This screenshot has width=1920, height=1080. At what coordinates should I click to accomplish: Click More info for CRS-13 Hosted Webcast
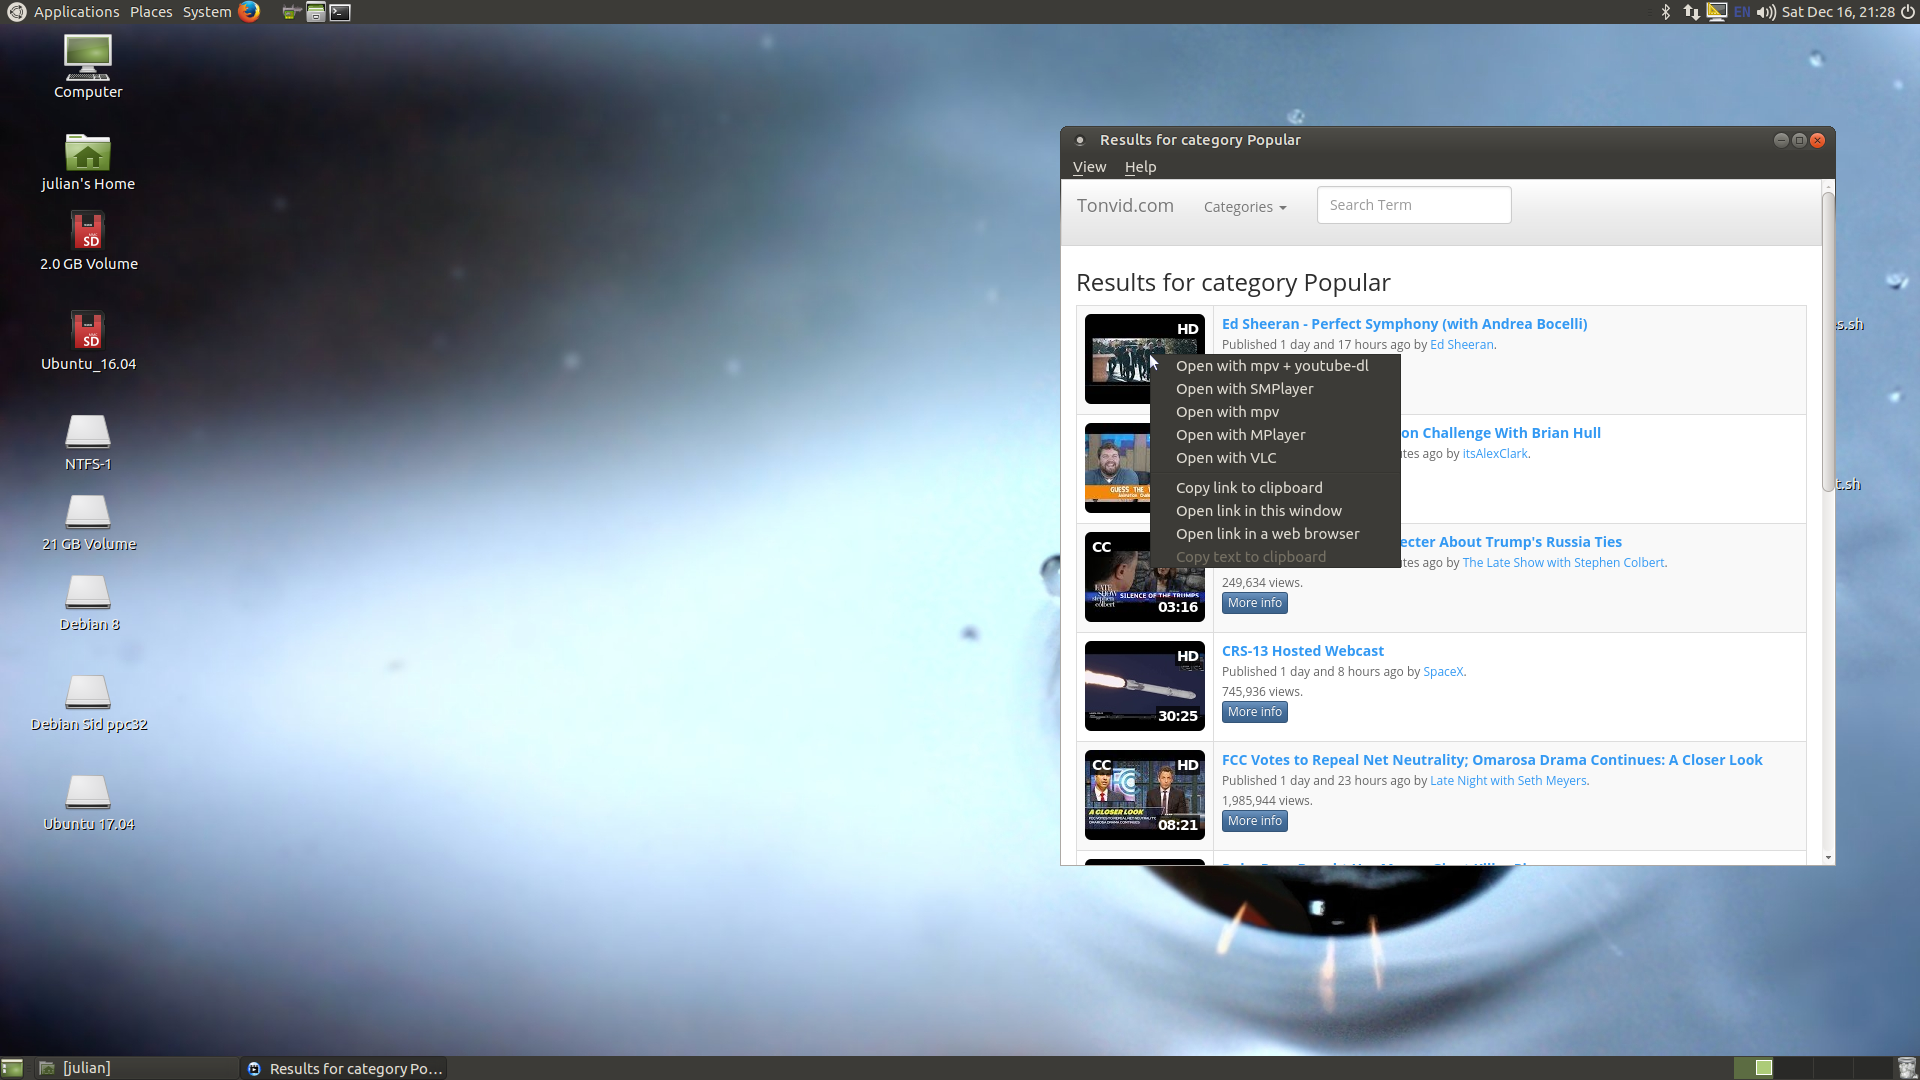click(x=1254, y=712)
